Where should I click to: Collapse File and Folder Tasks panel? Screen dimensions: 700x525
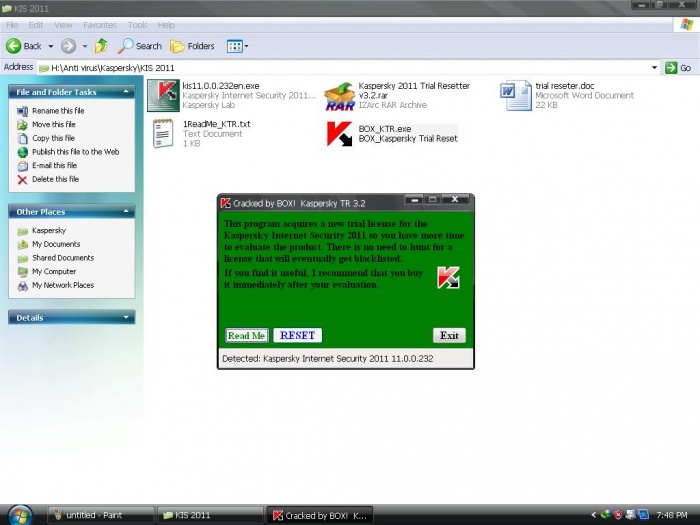[126, 92]
